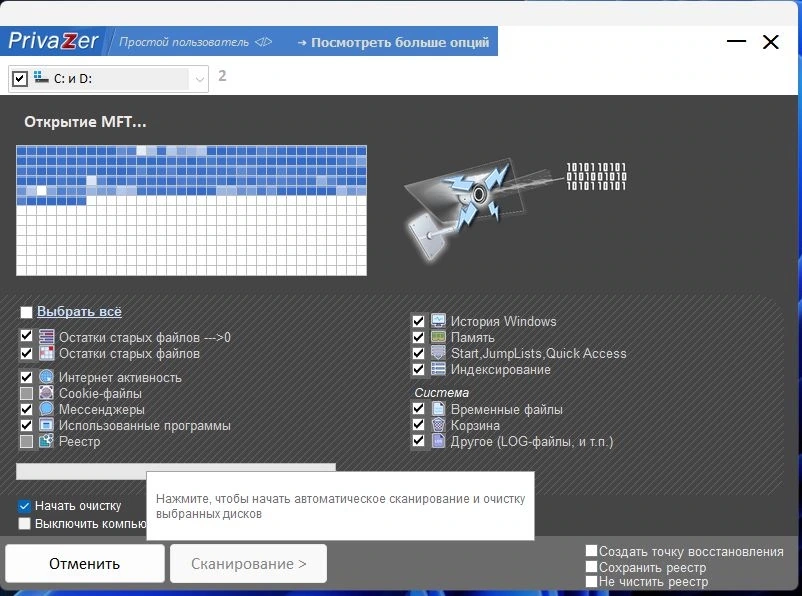Click the Cookie-файлы icon
The width and height of the screenshot is (802, 596).
(x=47, y=393)
